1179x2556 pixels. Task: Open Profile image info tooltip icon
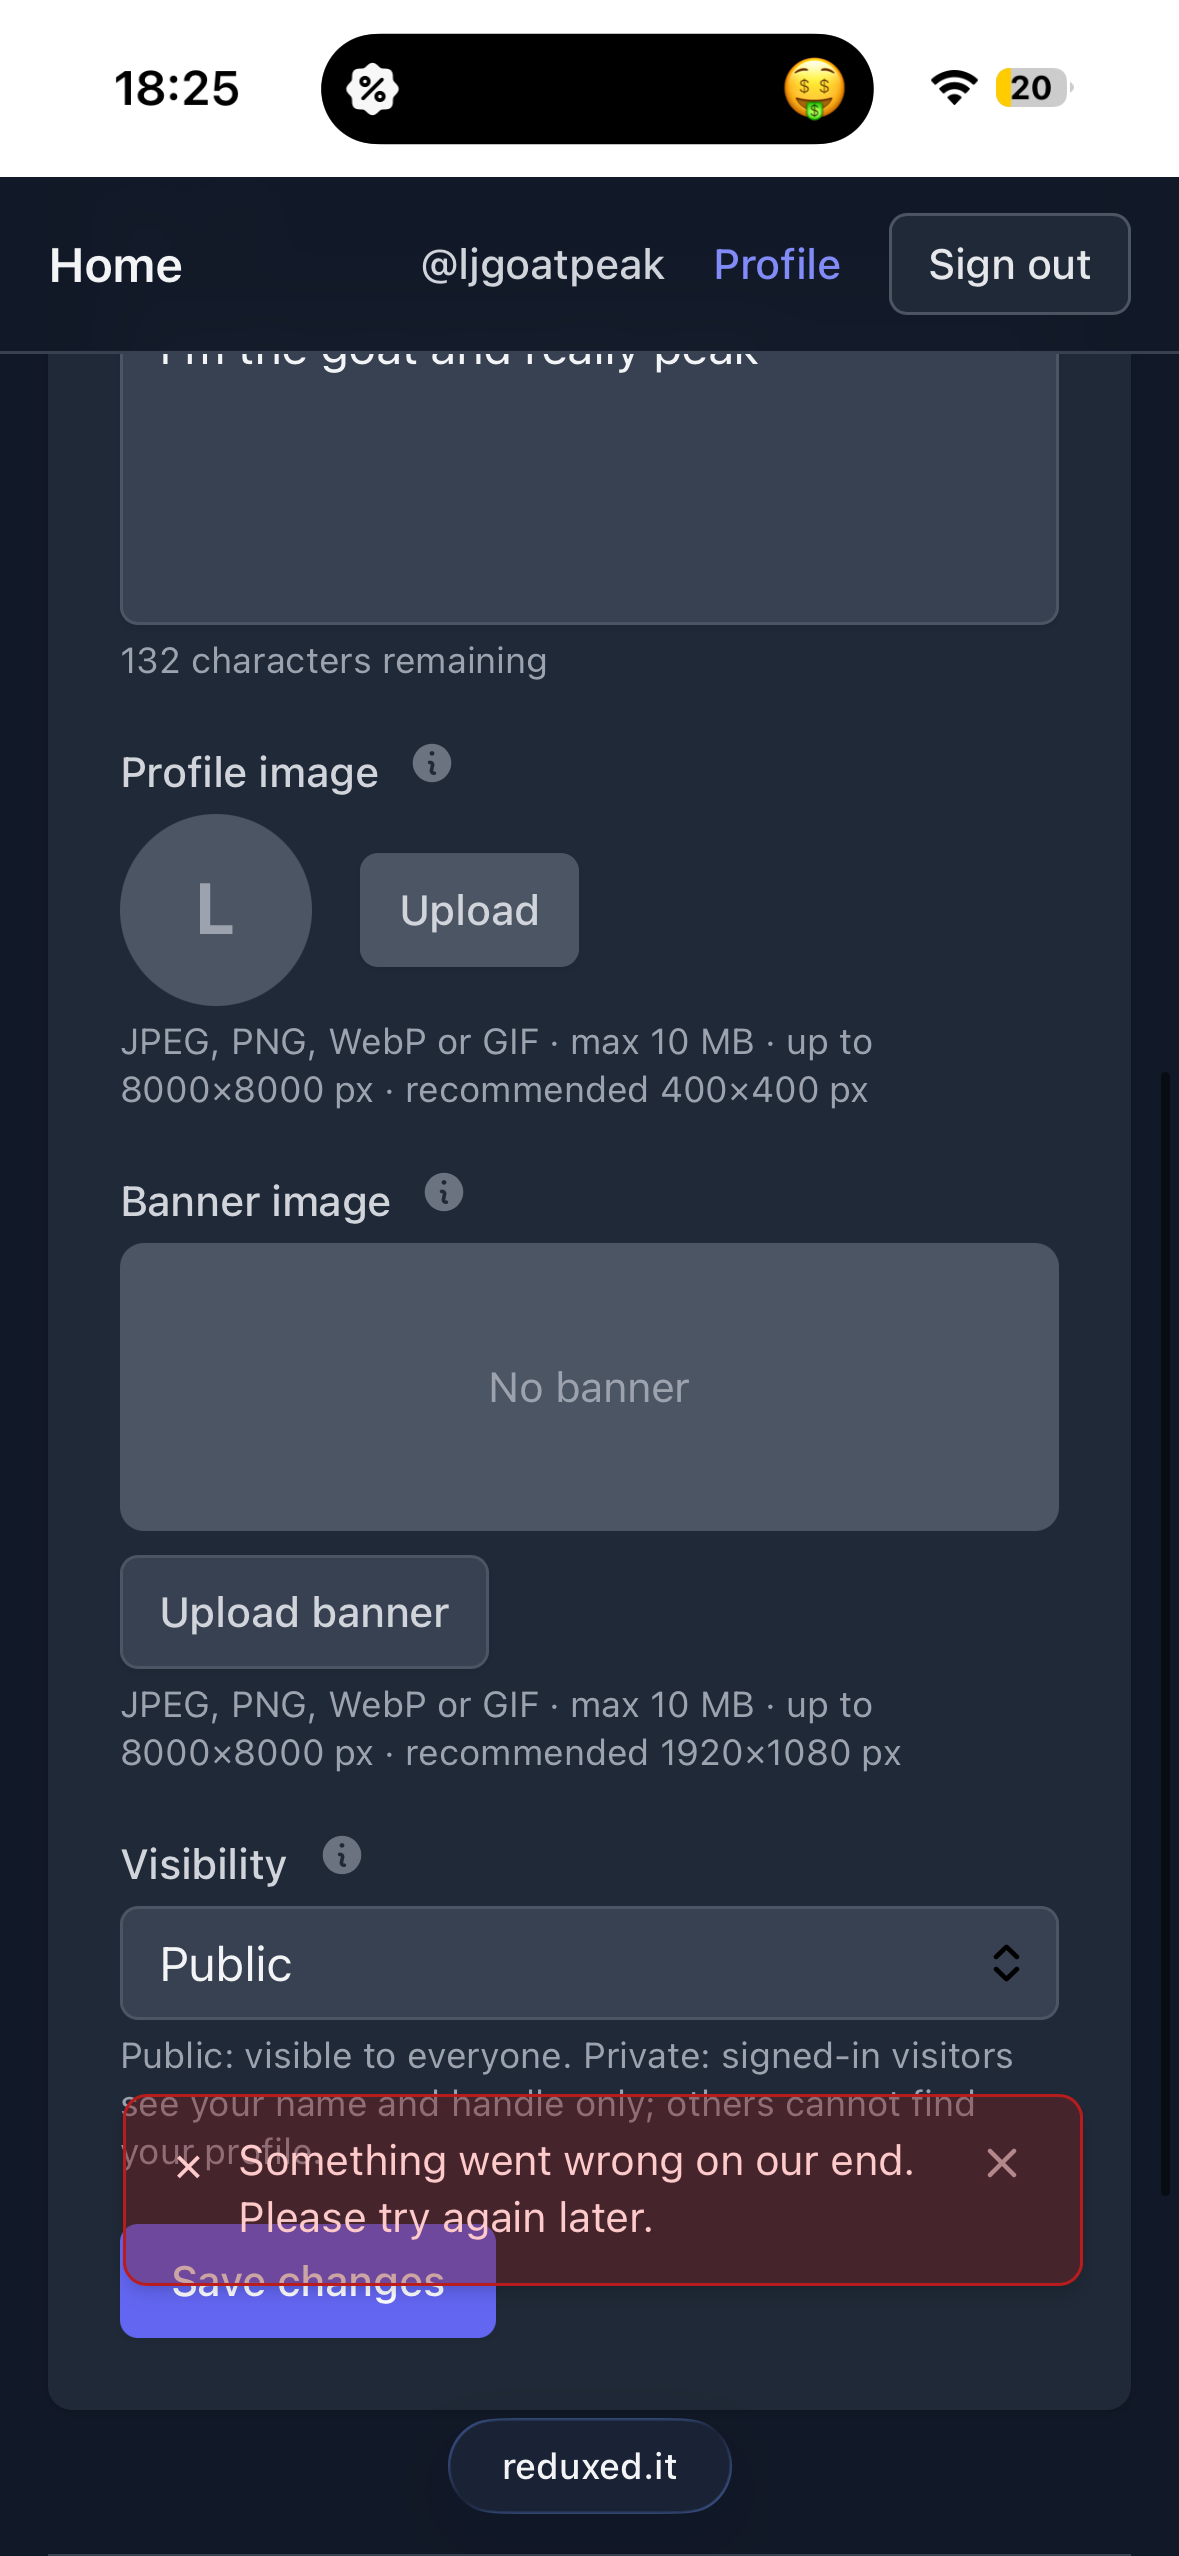tap(432, 764)
